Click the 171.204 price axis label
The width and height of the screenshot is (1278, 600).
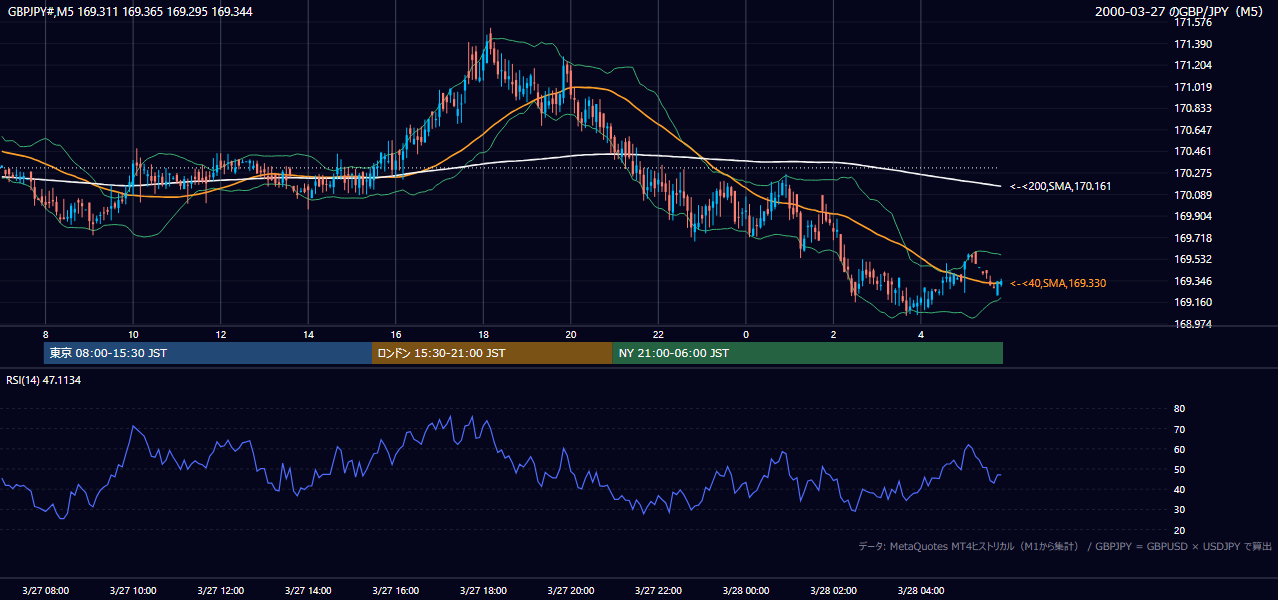coord(1193,65)
